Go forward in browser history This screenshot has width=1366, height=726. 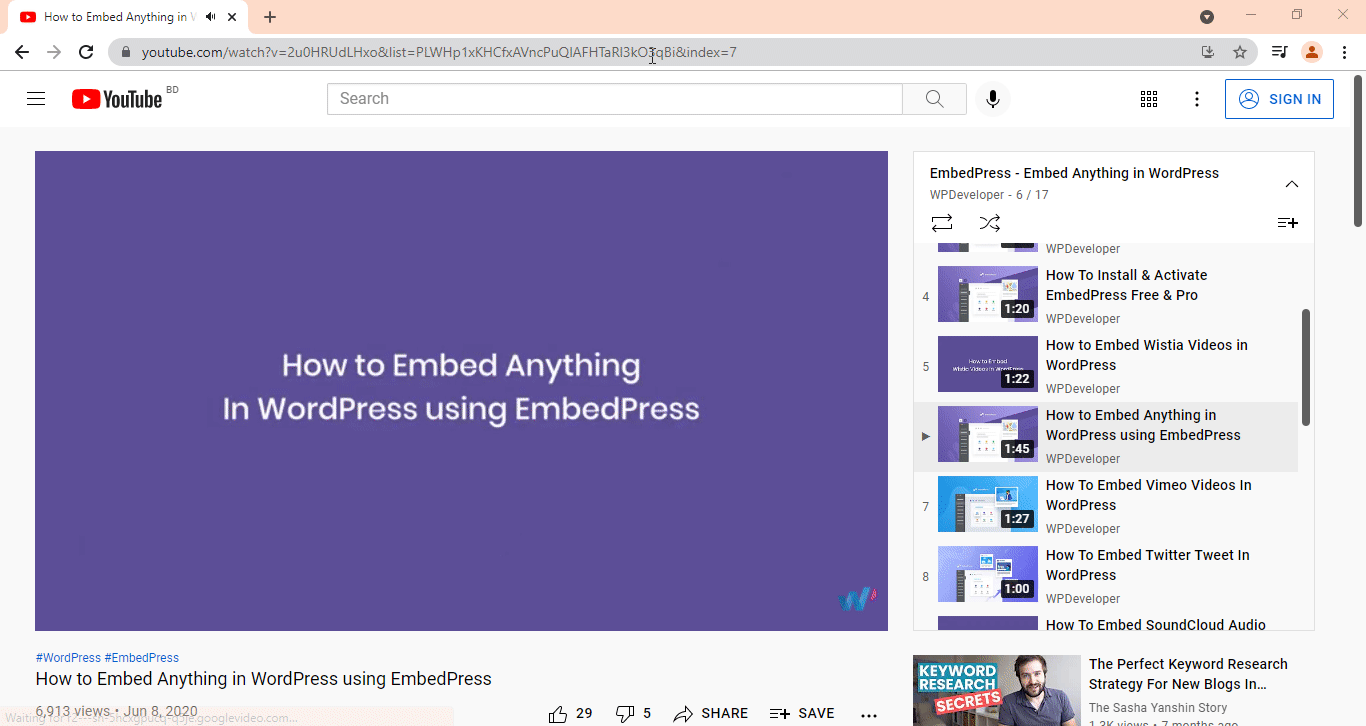(x=54, y=52)
